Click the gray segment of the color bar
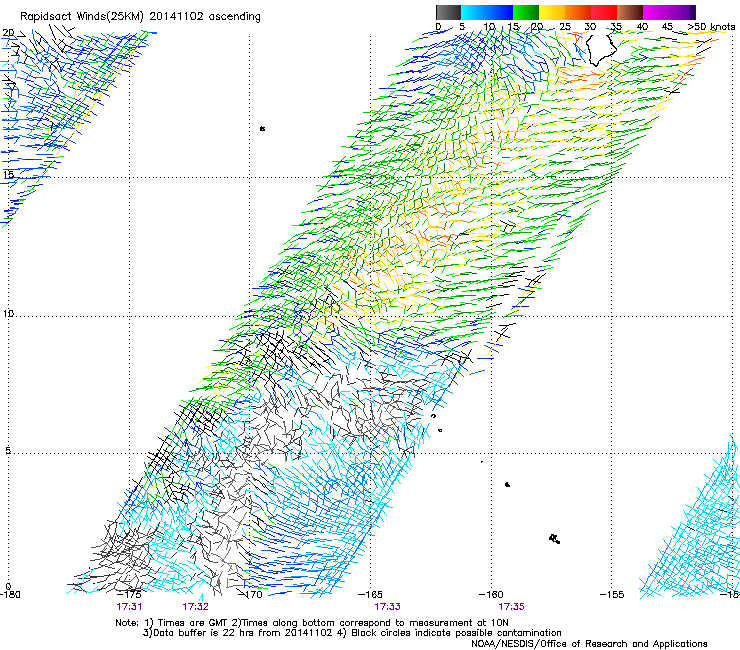 click(448, 12)
